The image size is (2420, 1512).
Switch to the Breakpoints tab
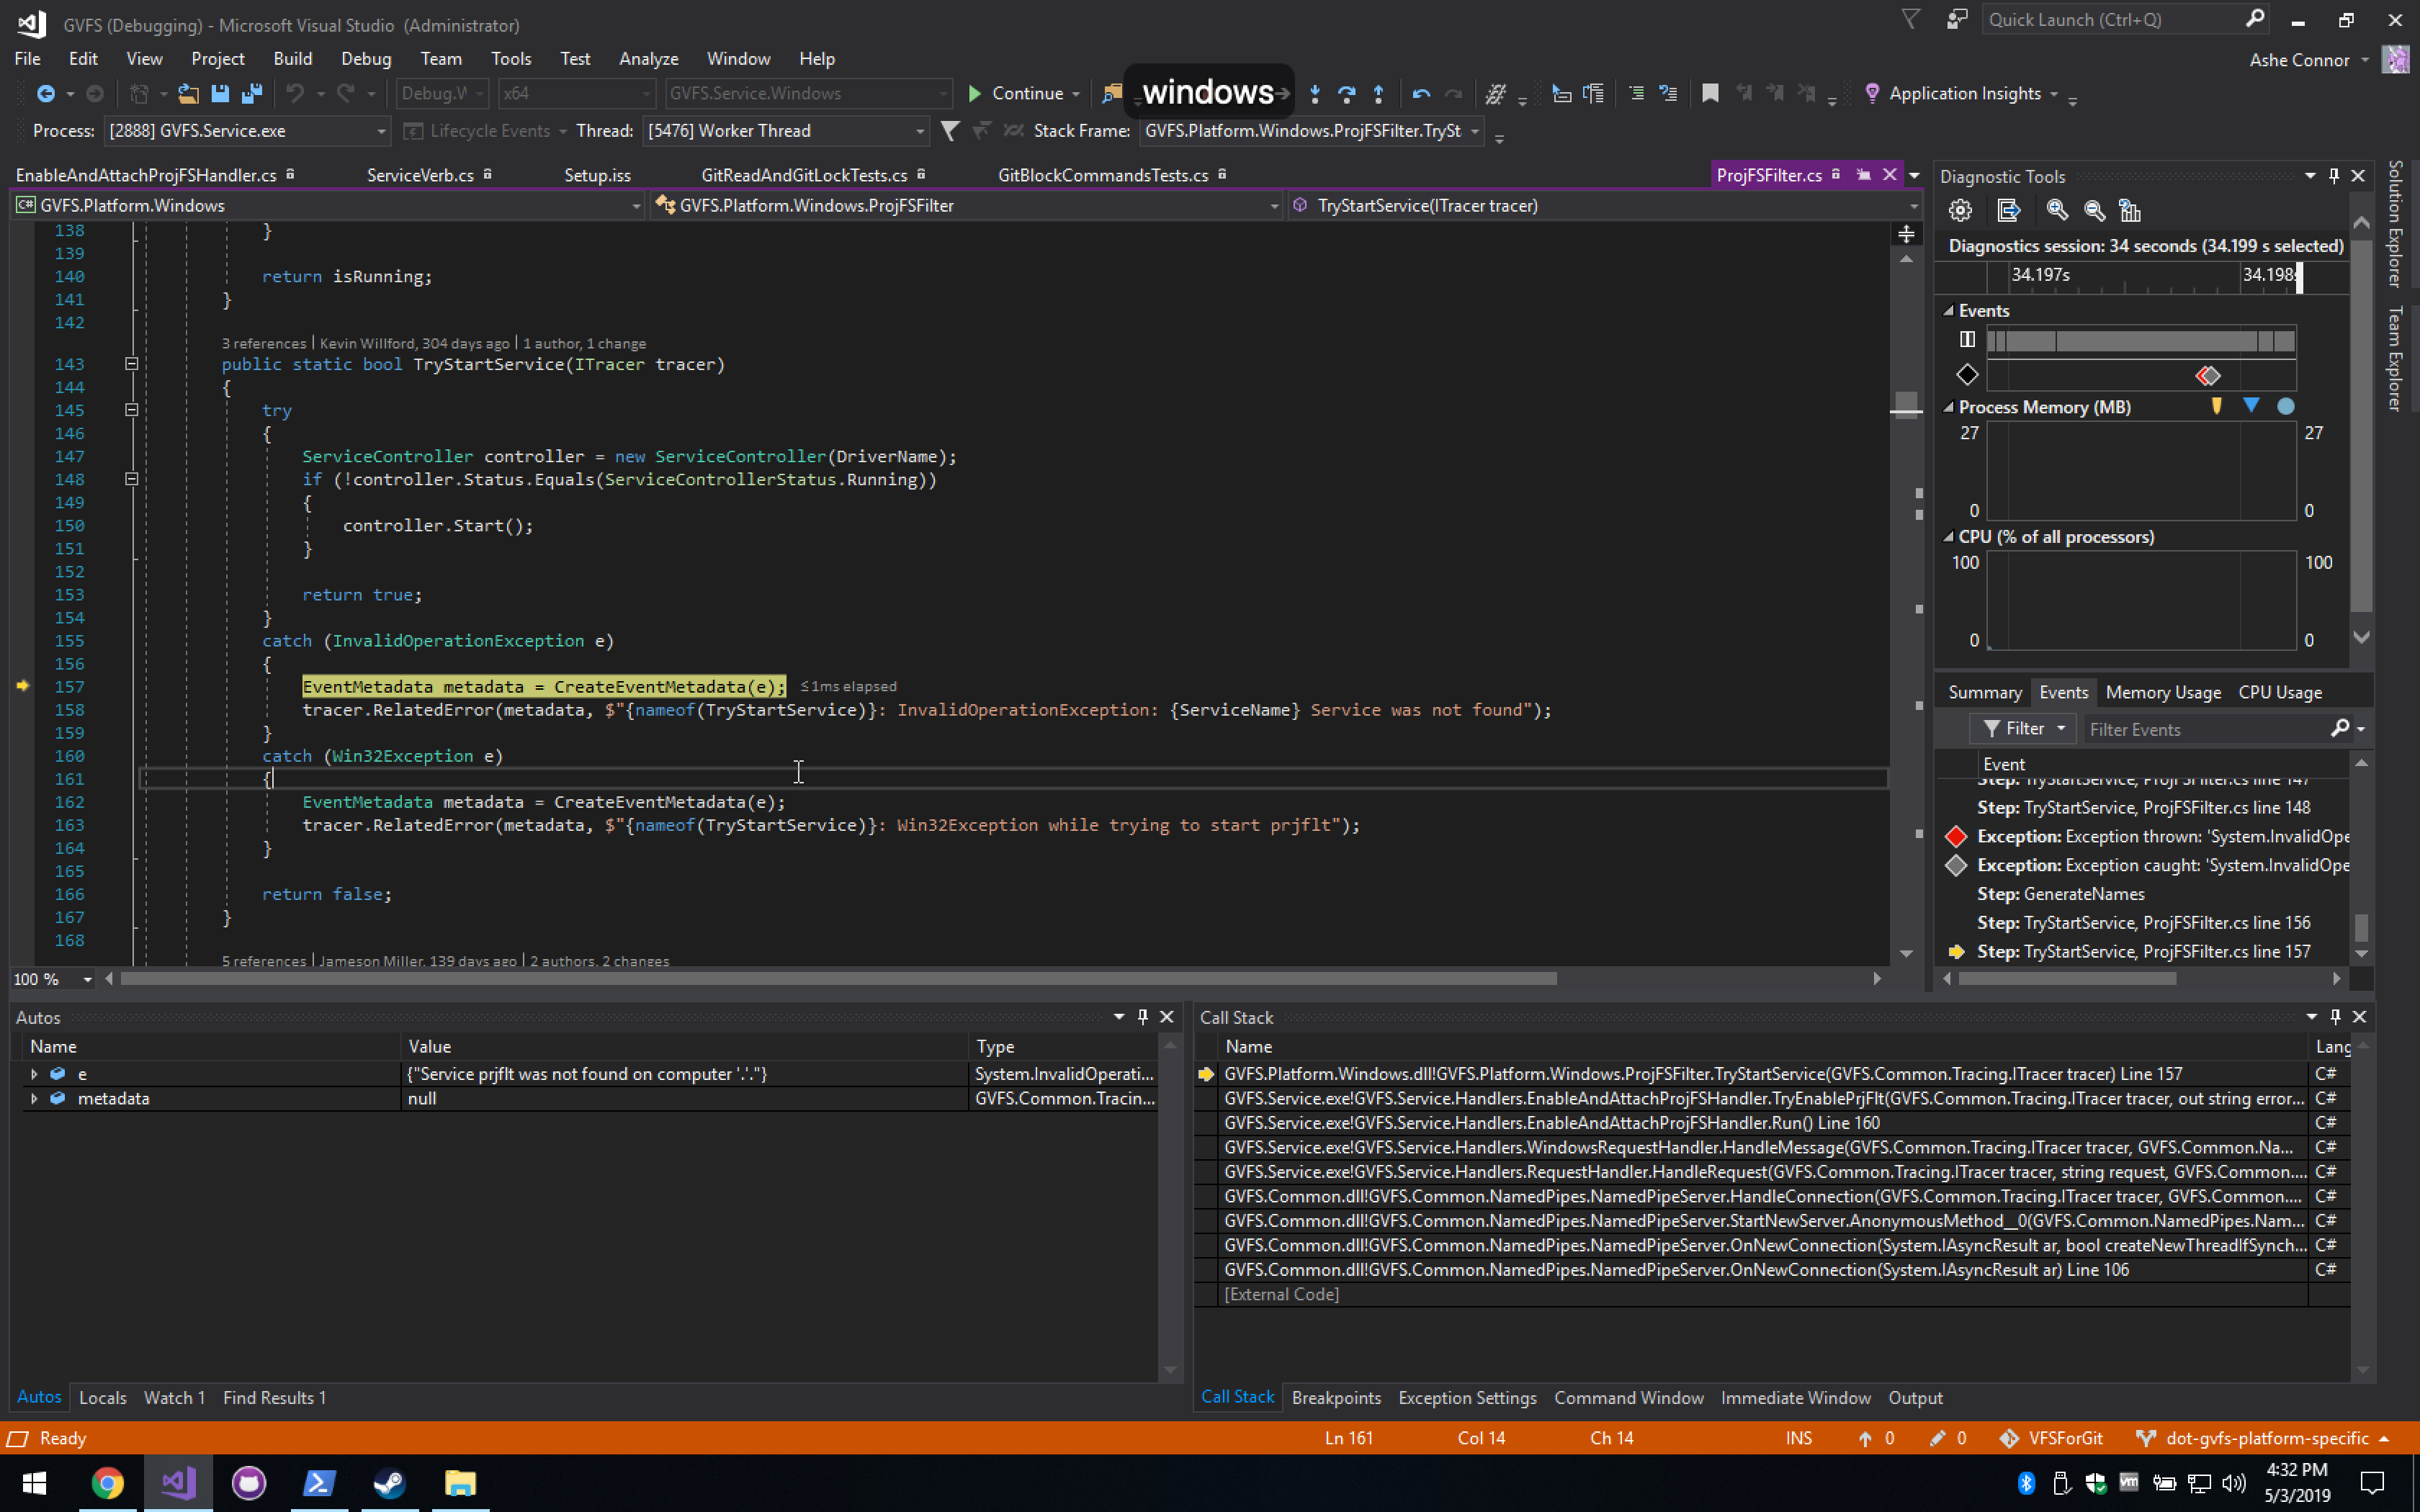coord(1335,1398)
